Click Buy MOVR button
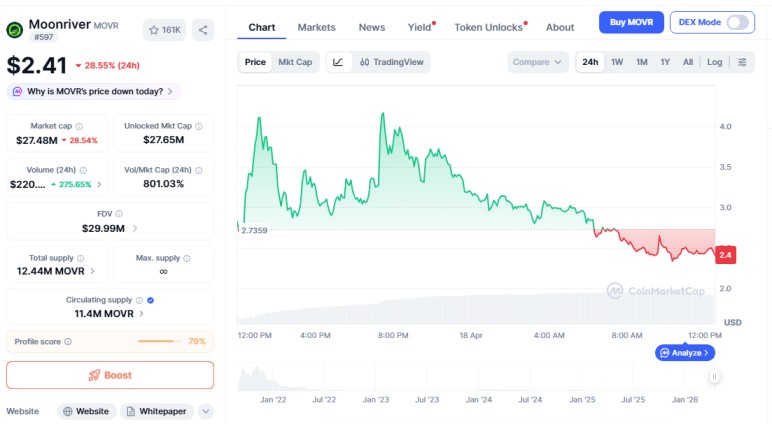 [631, 22]
